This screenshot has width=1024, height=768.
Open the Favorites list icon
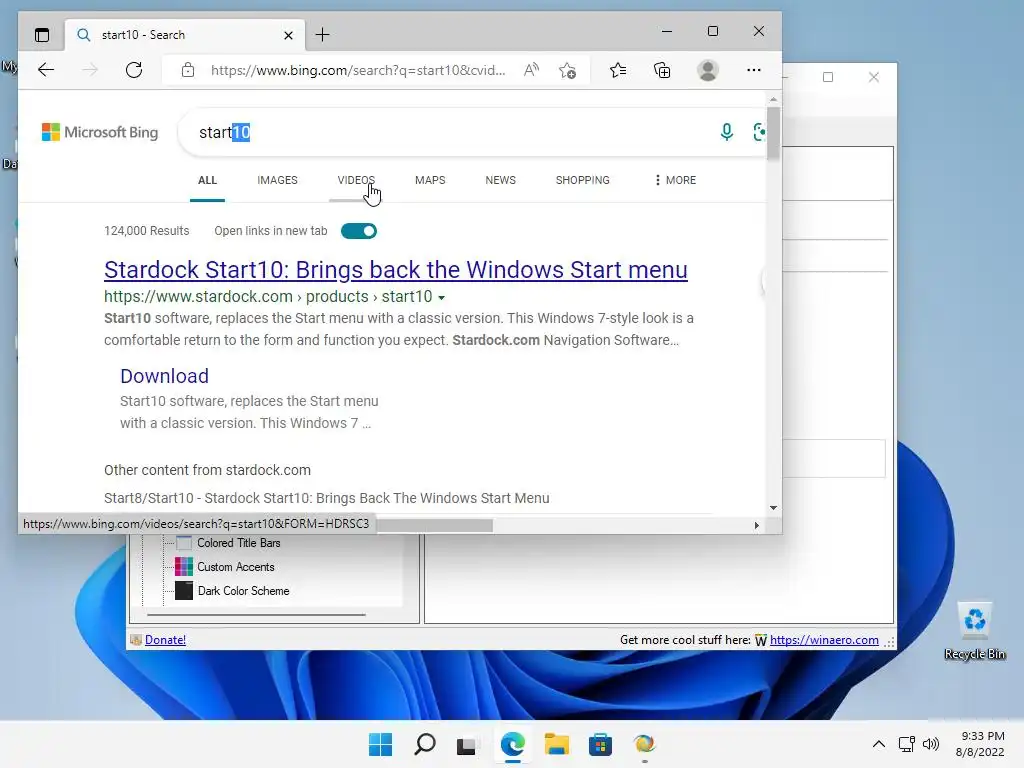pos(618,70)
